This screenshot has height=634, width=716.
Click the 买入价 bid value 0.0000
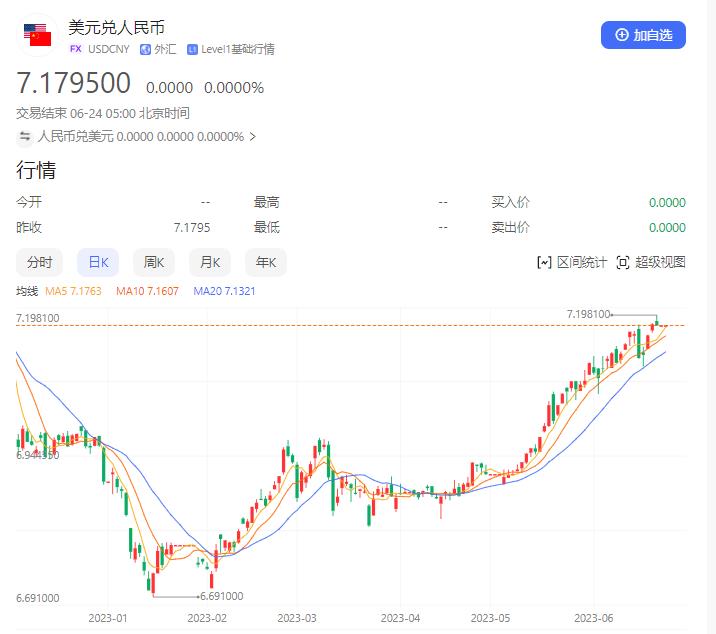[x=667, y=202]
